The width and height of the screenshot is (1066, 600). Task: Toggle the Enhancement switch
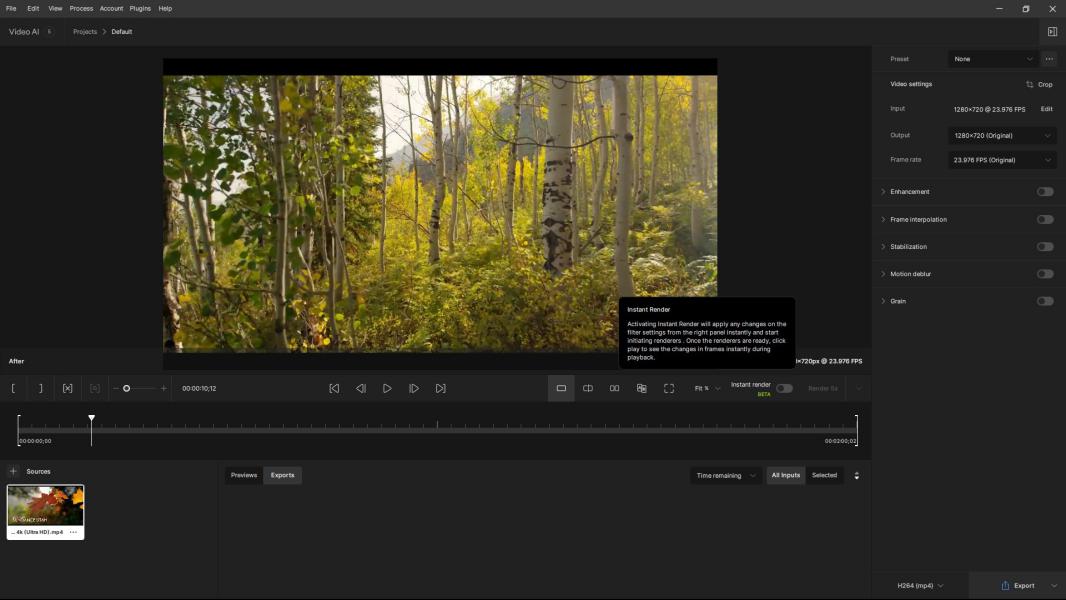tap(1045, 192)
